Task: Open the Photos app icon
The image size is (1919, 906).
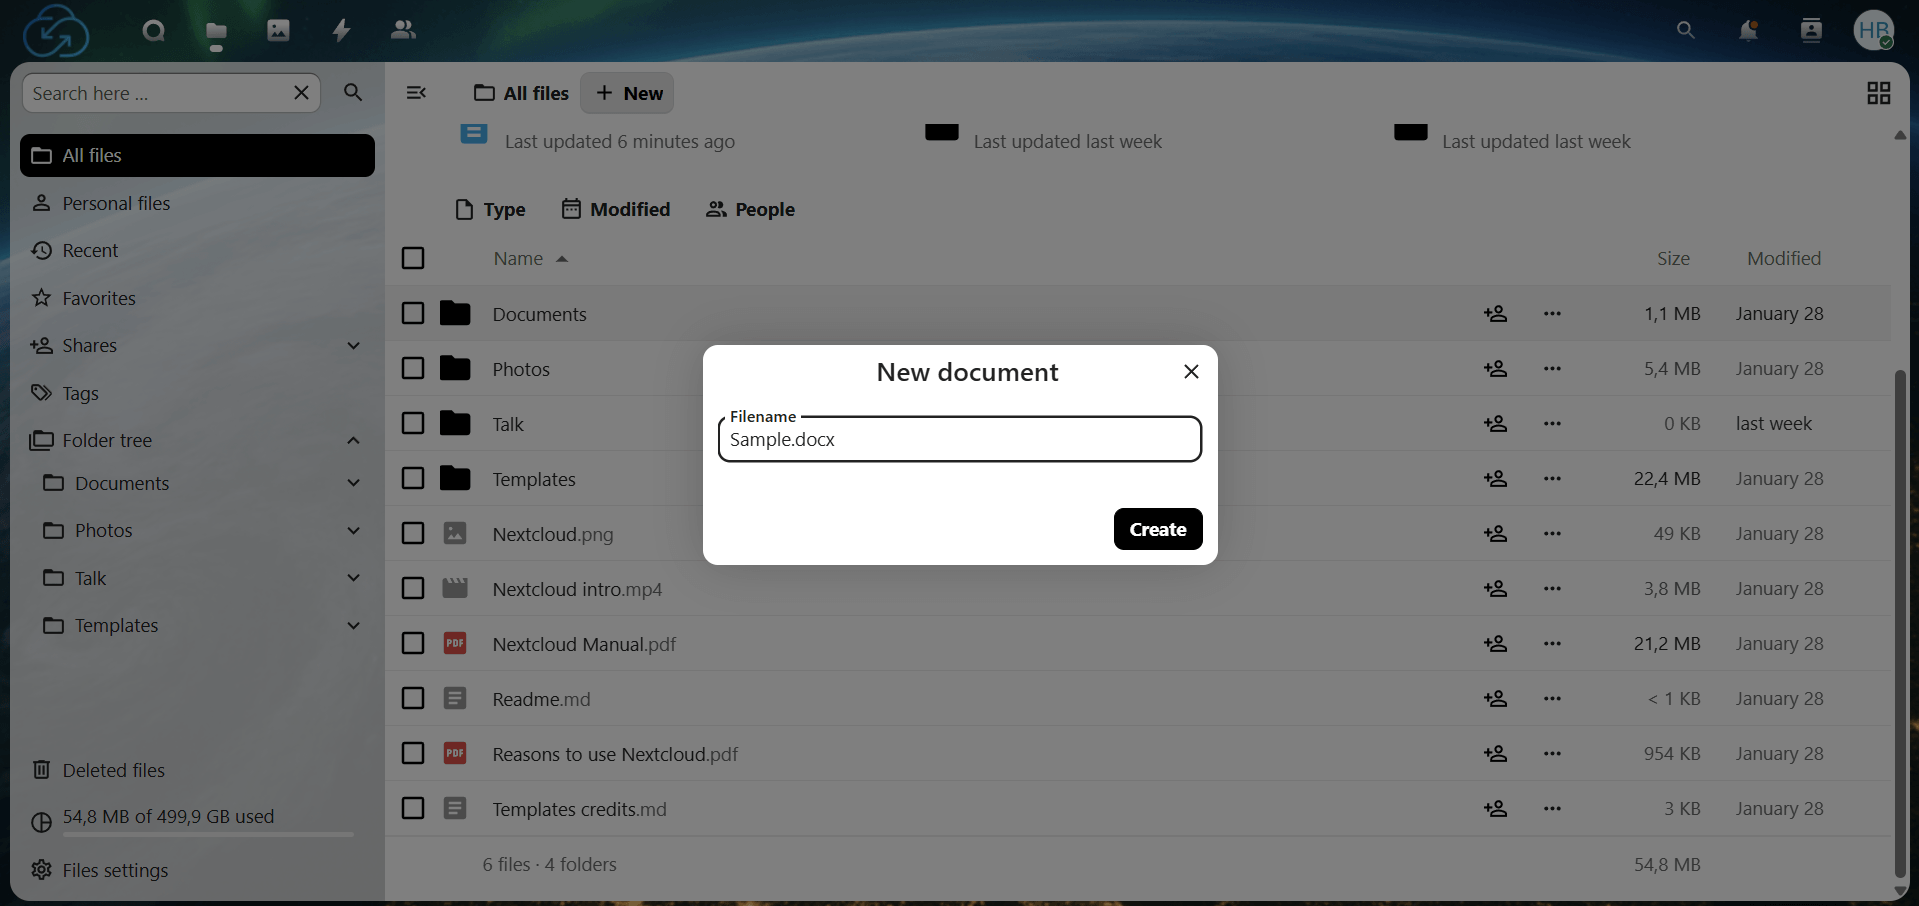Action: point(277,30)
